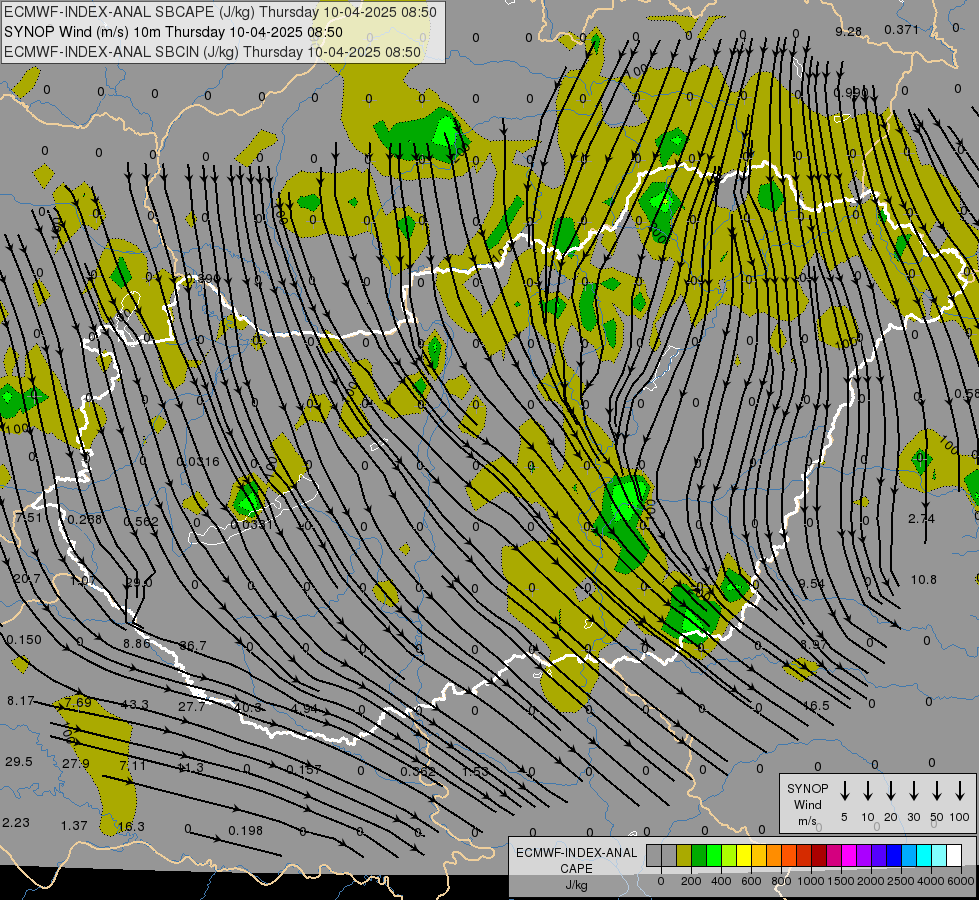Pick the lime yellow-green CAPE legend swatch

coord(729,855)
